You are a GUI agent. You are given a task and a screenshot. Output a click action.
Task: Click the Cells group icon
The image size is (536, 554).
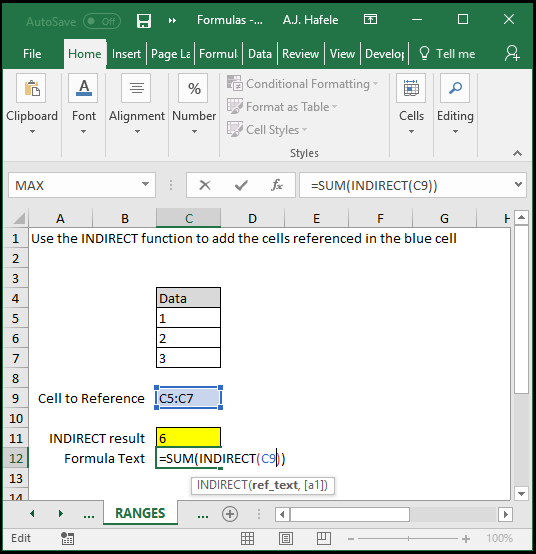tap(411, 88)
